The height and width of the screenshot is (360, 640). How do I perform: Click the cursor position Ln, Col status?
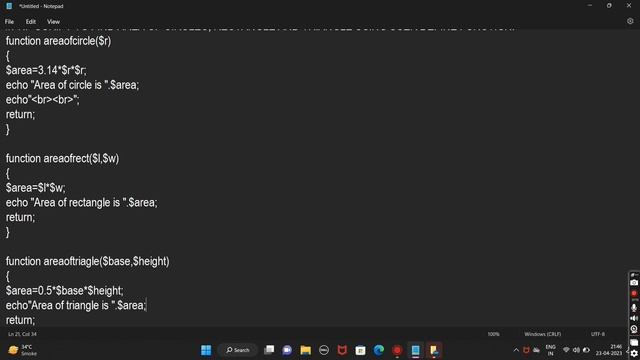tap(22, 334)
